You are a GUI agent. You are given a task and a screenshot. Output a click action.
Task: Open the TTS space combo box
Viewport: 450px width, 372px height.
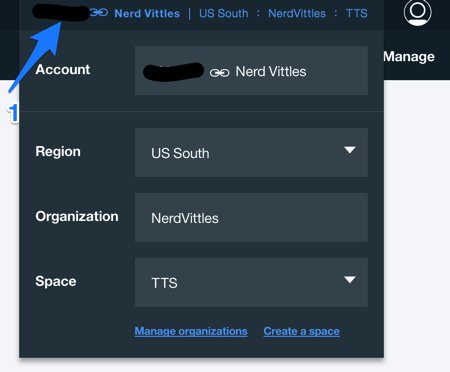click(x=251, y=282)
